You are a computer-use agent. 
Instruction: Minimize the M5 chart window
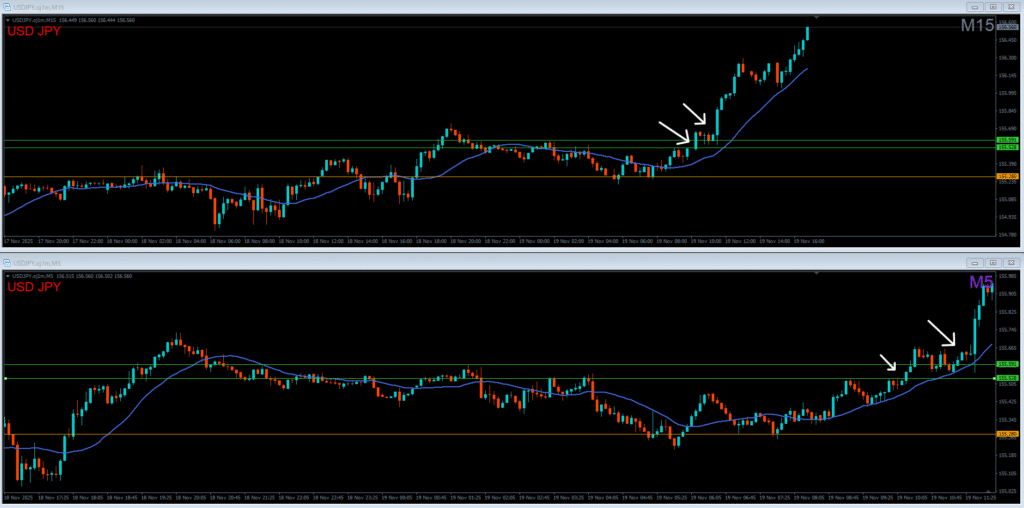974,262
